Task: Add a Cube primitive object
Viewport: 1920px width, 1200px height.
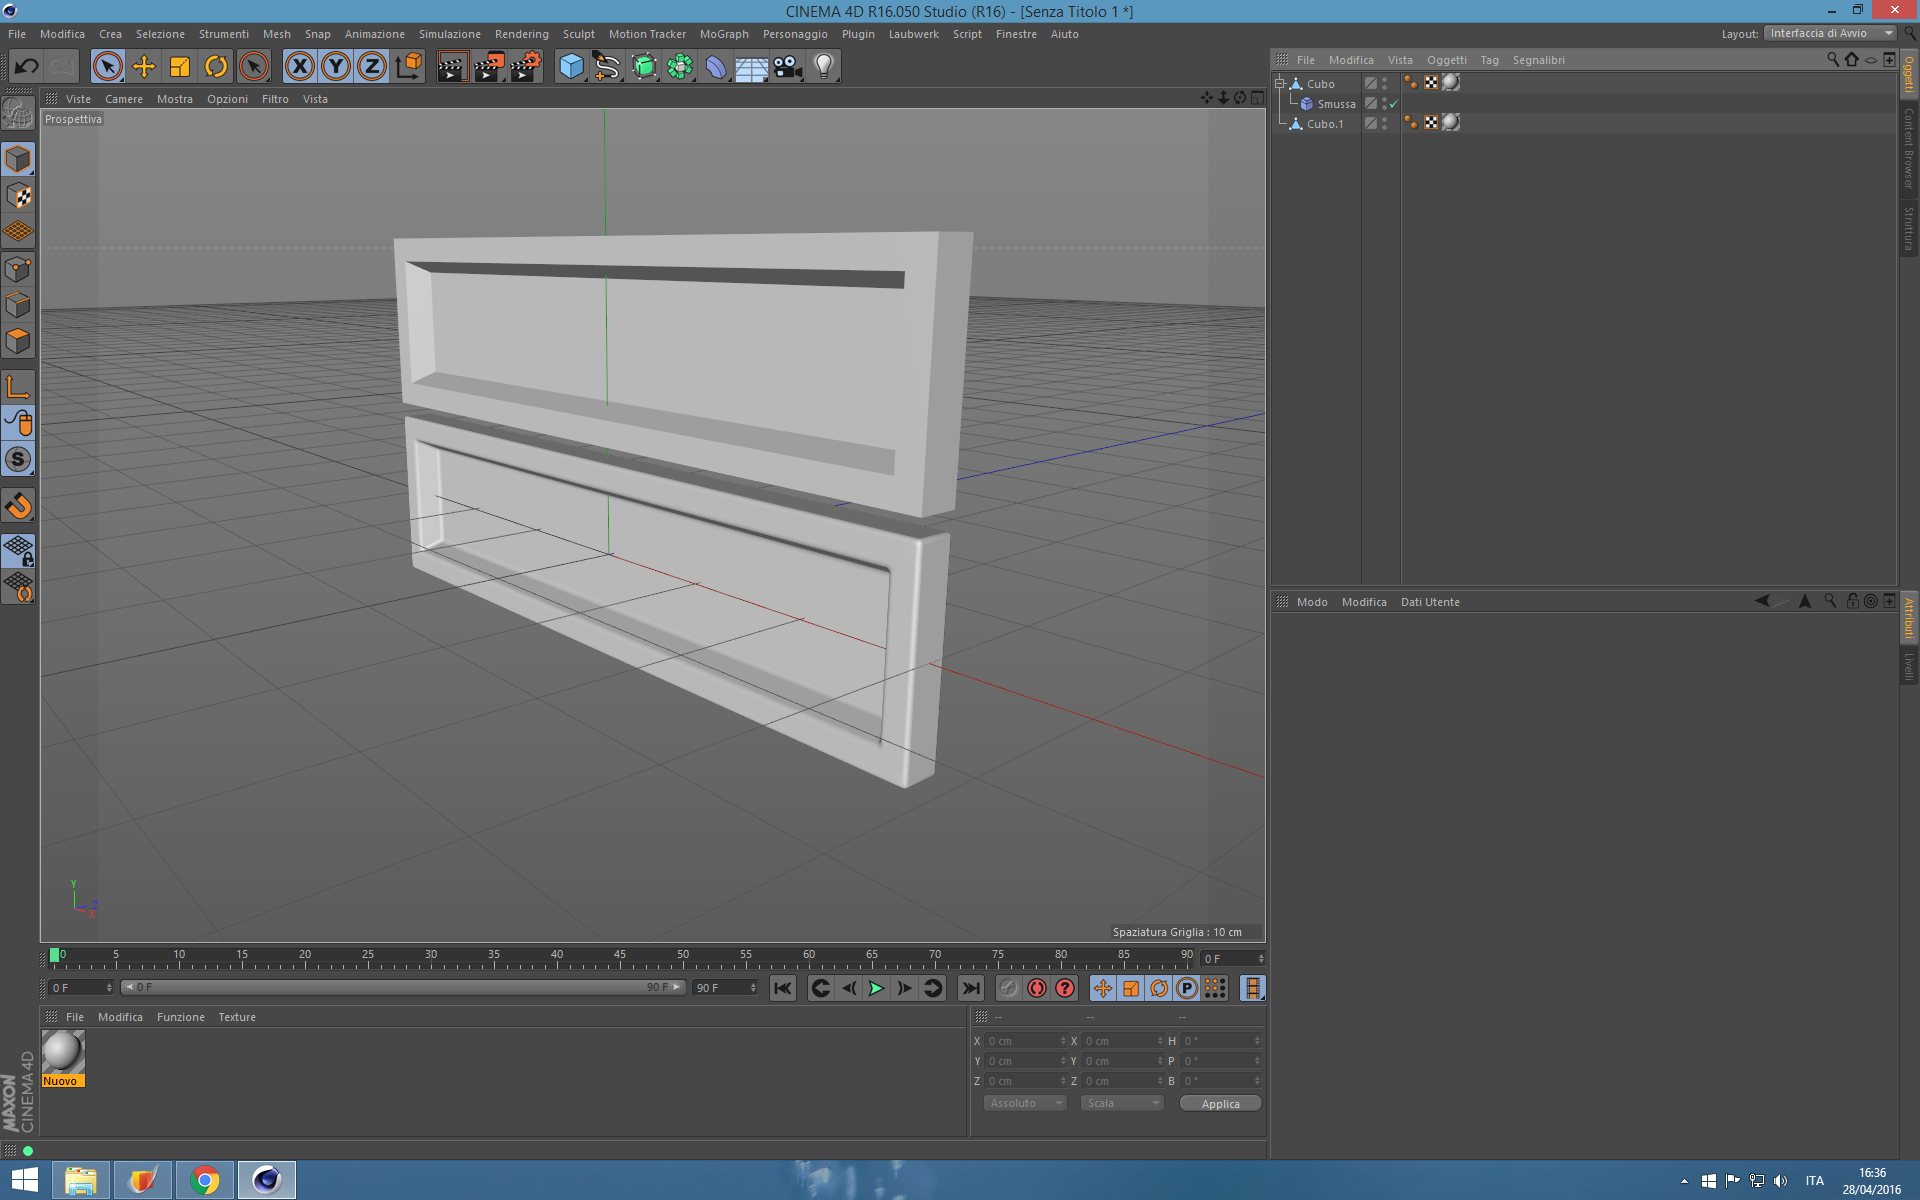Action: pyautogui.click(x=571, y=67)
